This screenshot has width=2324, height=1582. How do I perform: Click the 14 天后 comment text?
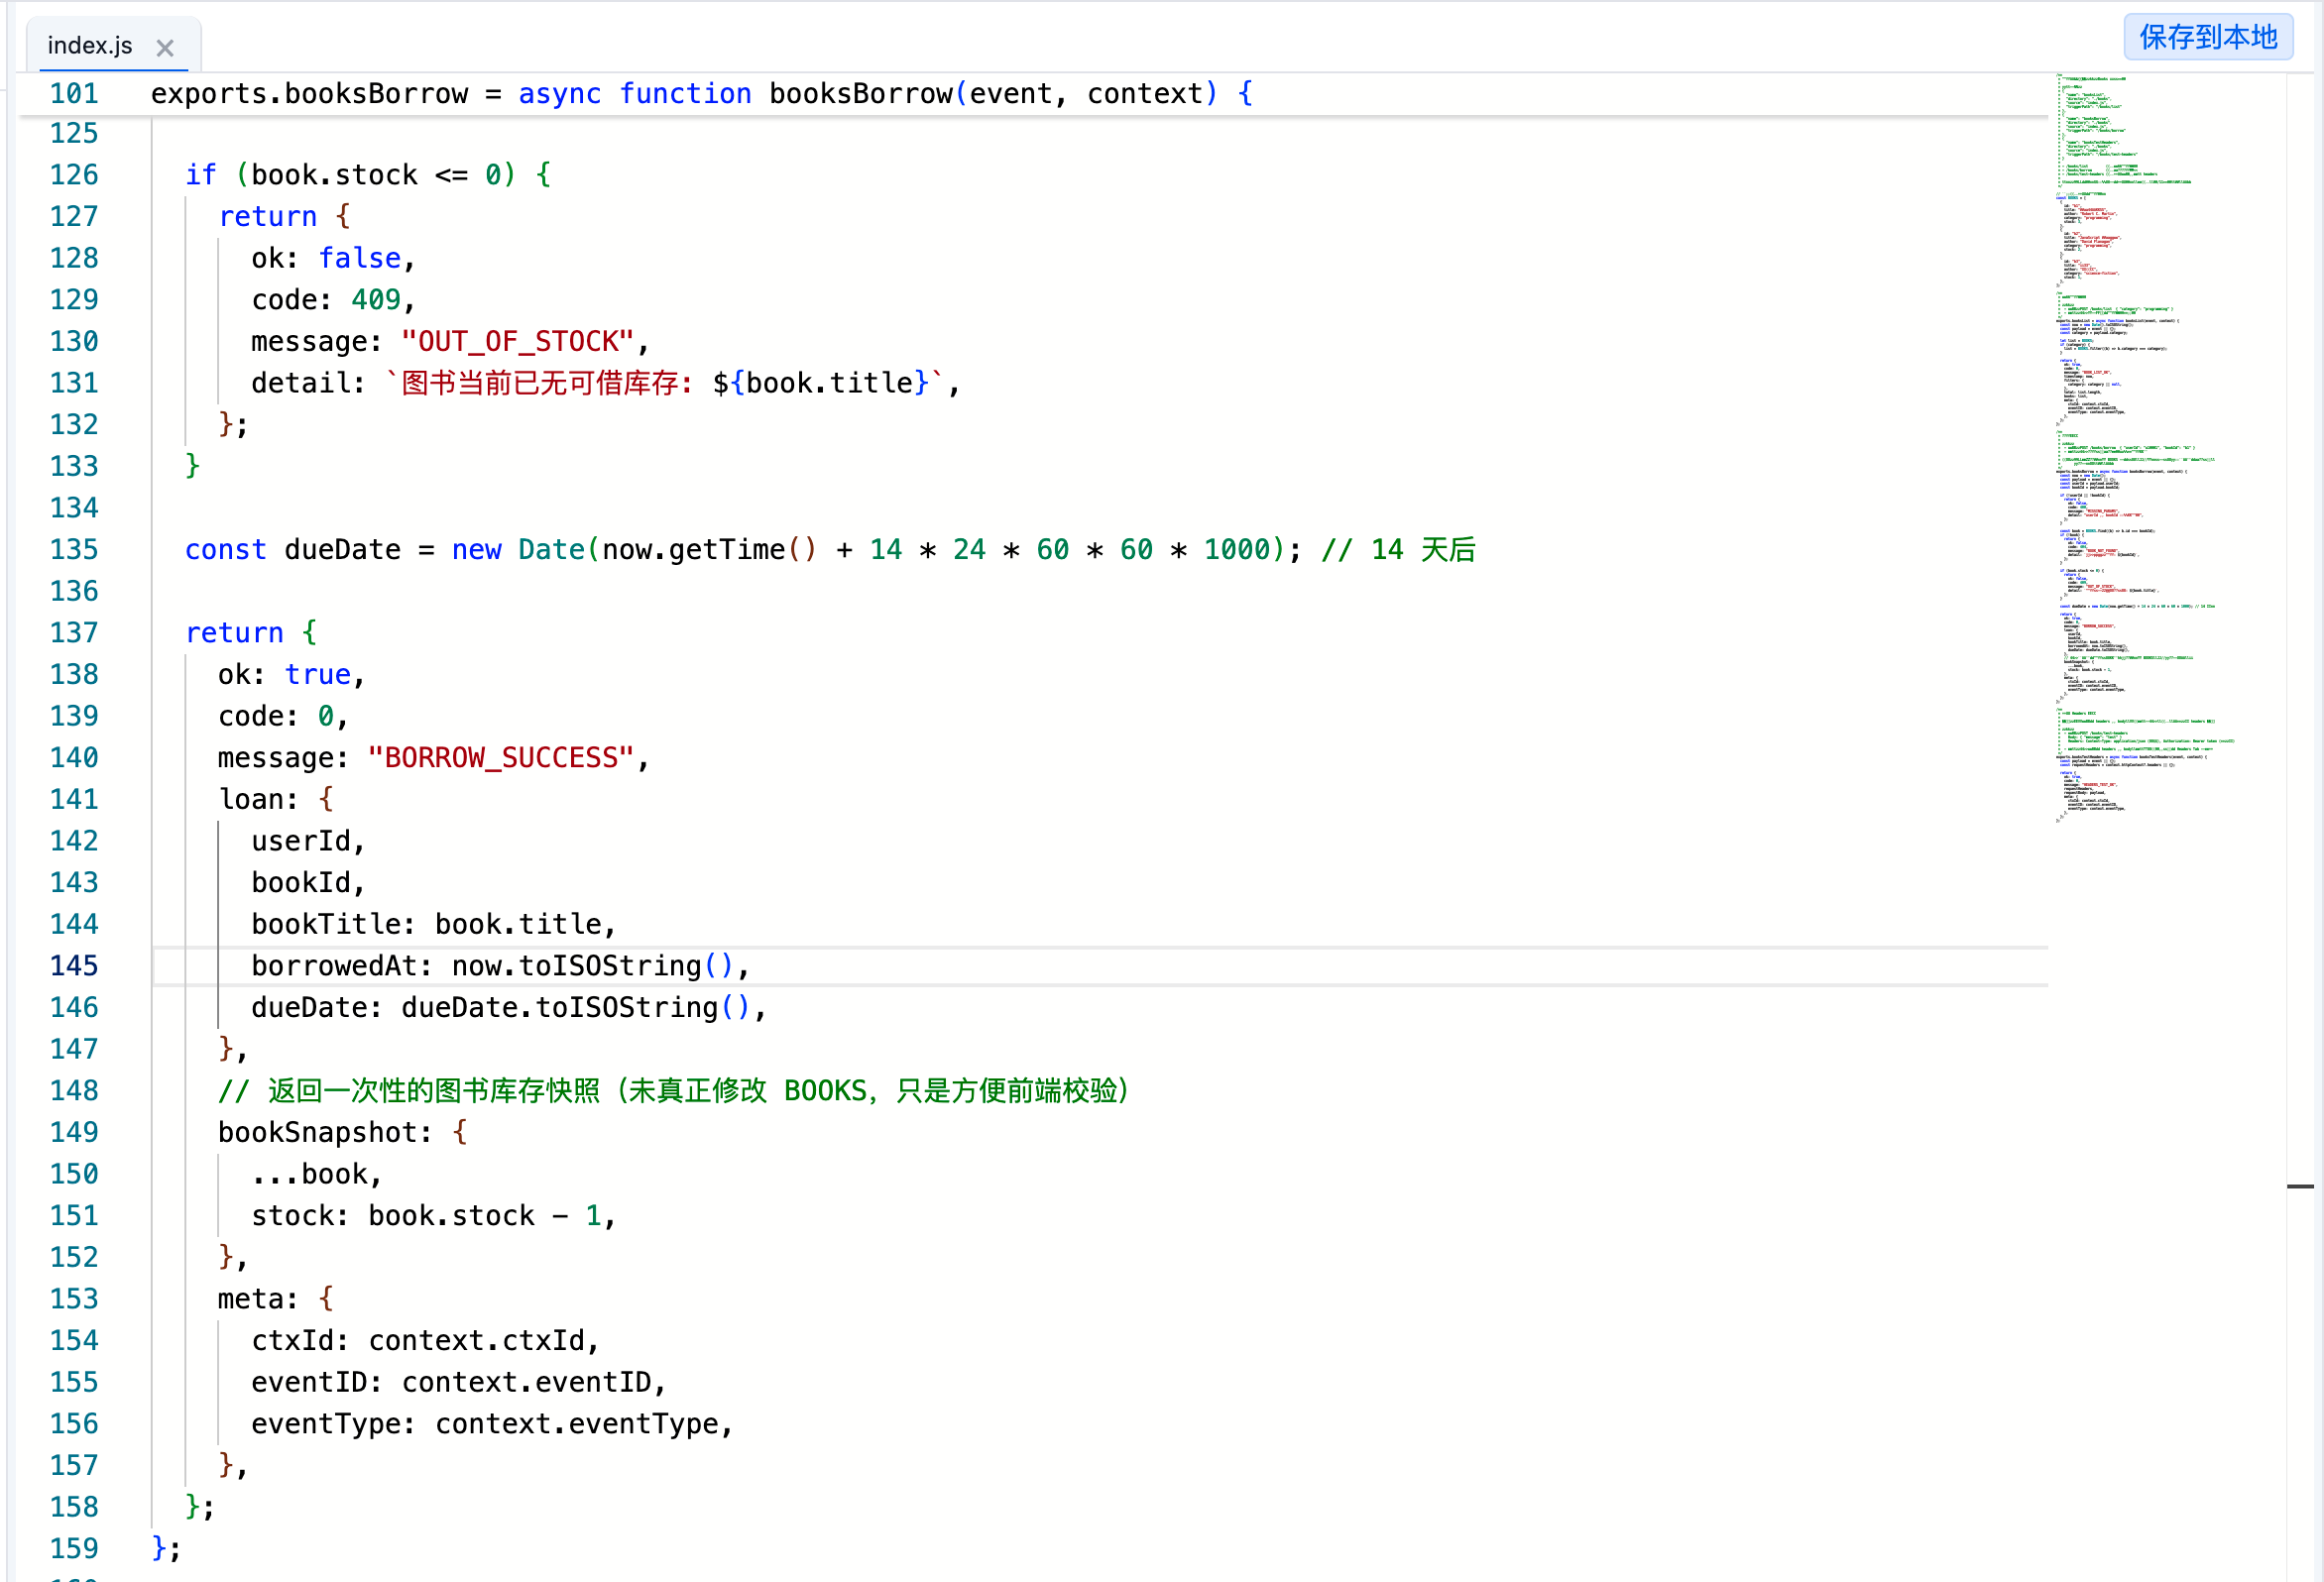coord(1422,550)
